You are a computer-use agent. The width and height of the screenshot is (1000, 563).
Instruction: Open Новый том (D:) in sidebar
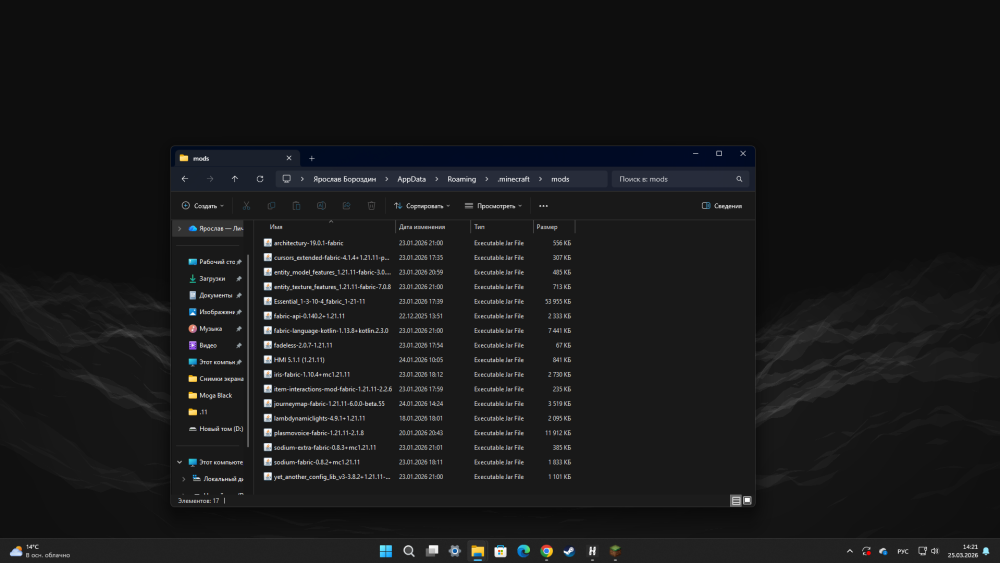pos(214,428)
